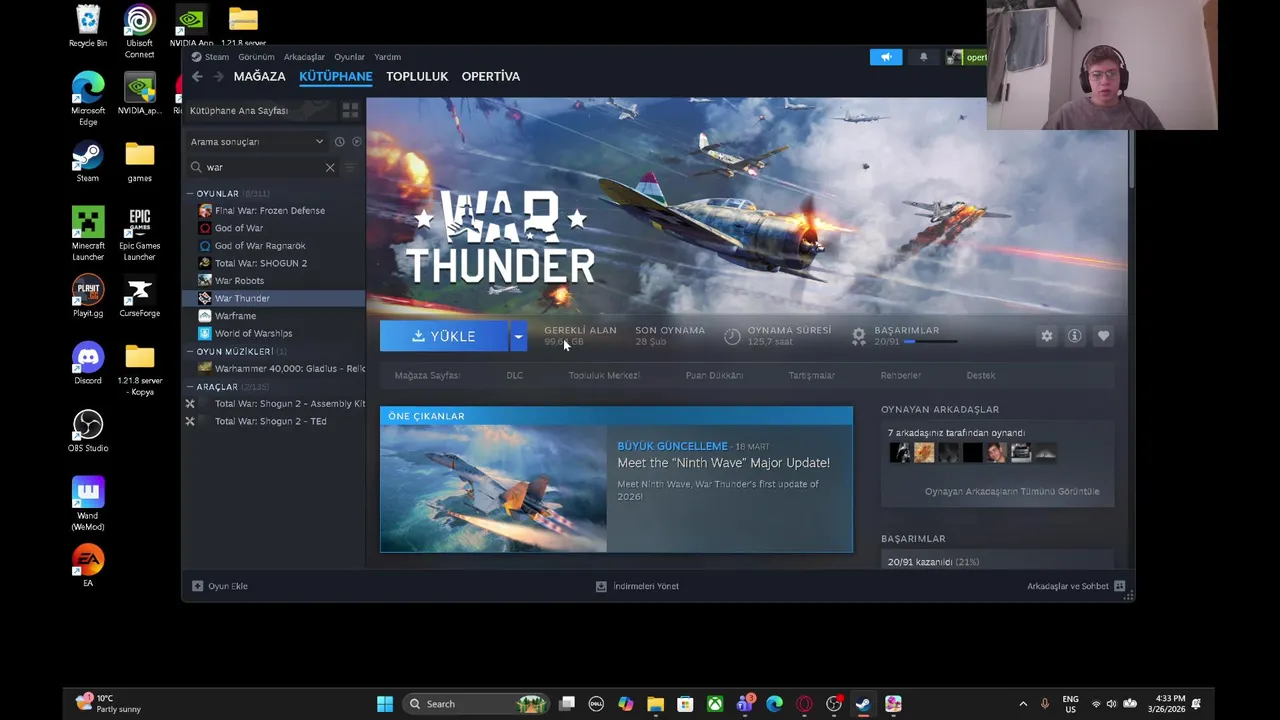
Task: Open OBS Studio desktop icon
Action: click(87, 431)
